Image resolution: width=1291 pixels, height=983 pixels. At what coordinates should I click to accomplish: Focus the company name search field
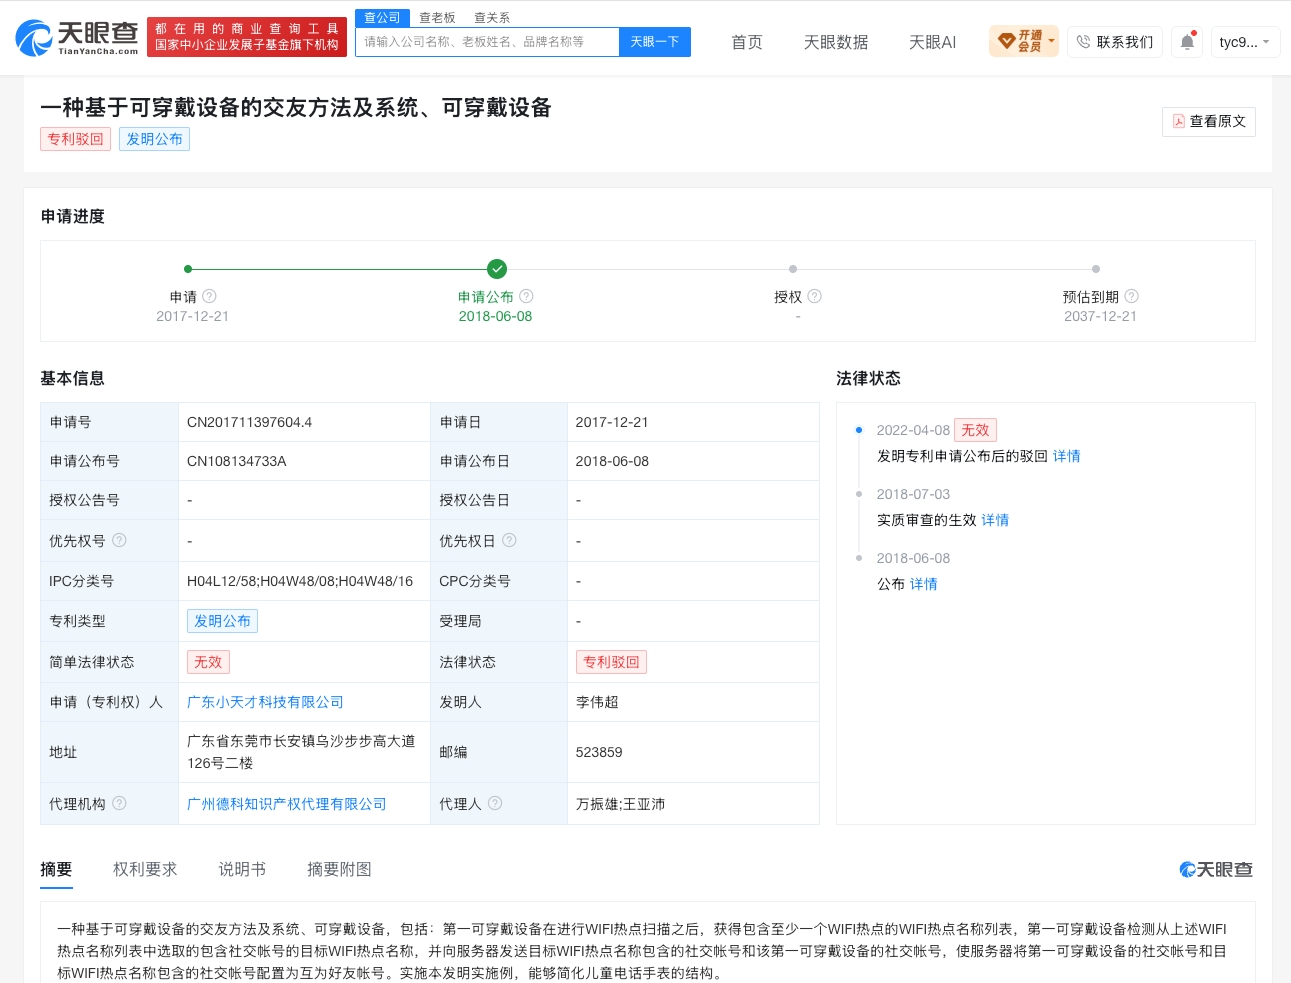tap(487, 42)
